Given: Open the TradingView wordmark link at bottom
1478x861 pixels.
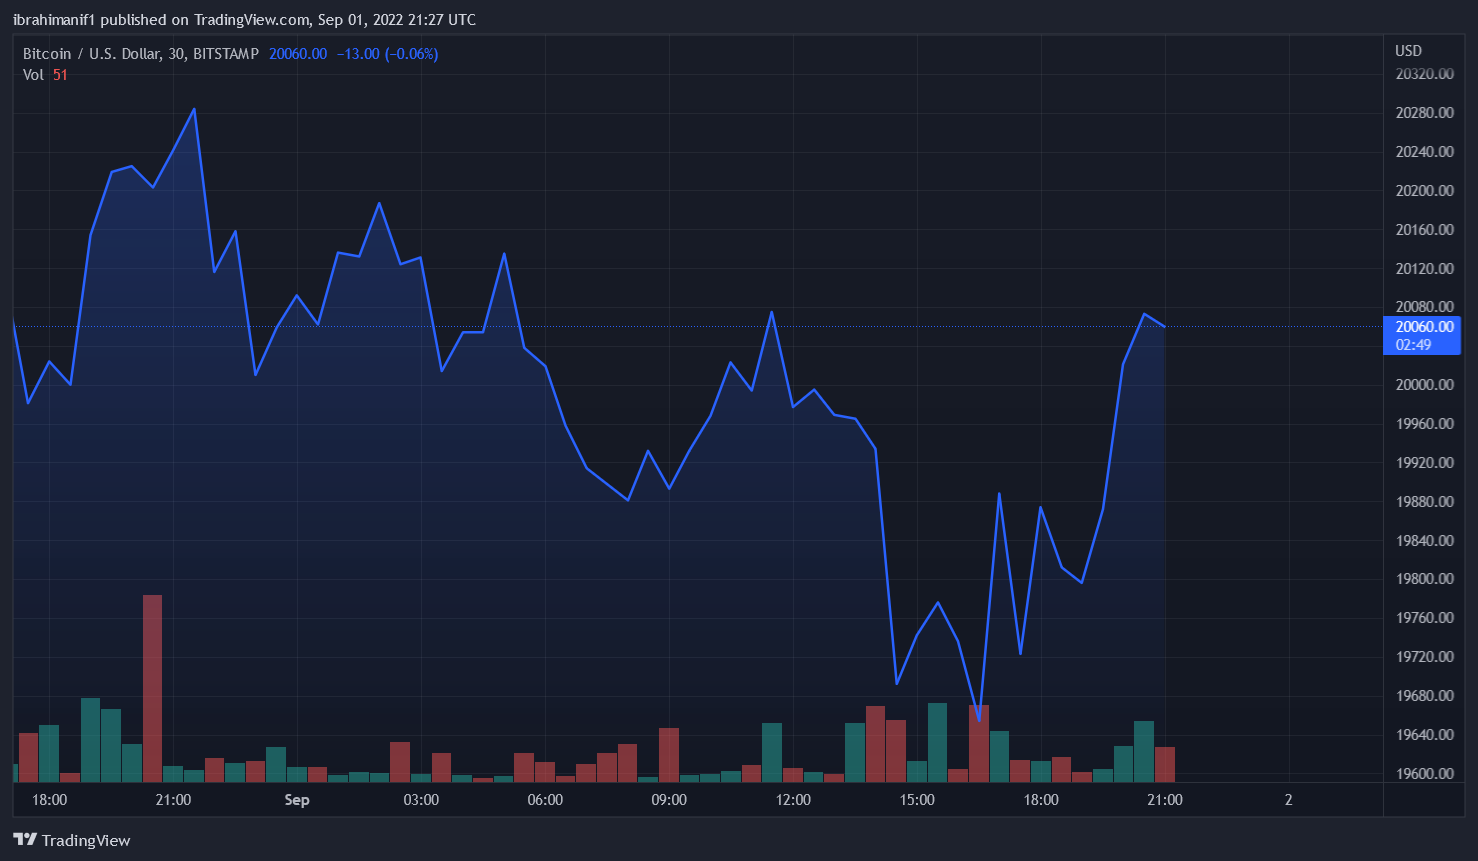Looking at the screenshot, I should tap(86, 841).
